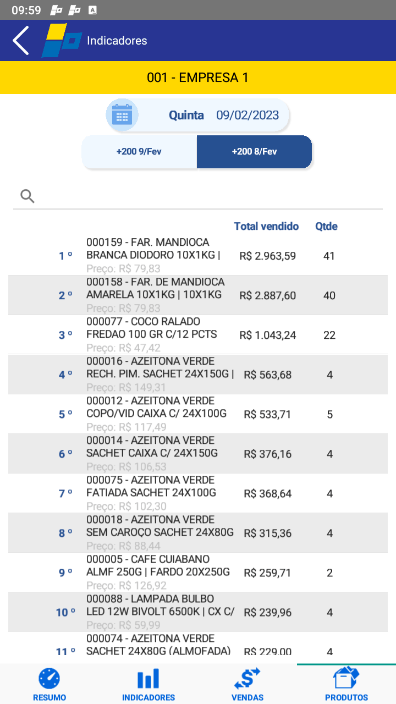Viewport: 396px width, 704px height.
Task: Sort by Total vendido column header
Action: (266, 226)
